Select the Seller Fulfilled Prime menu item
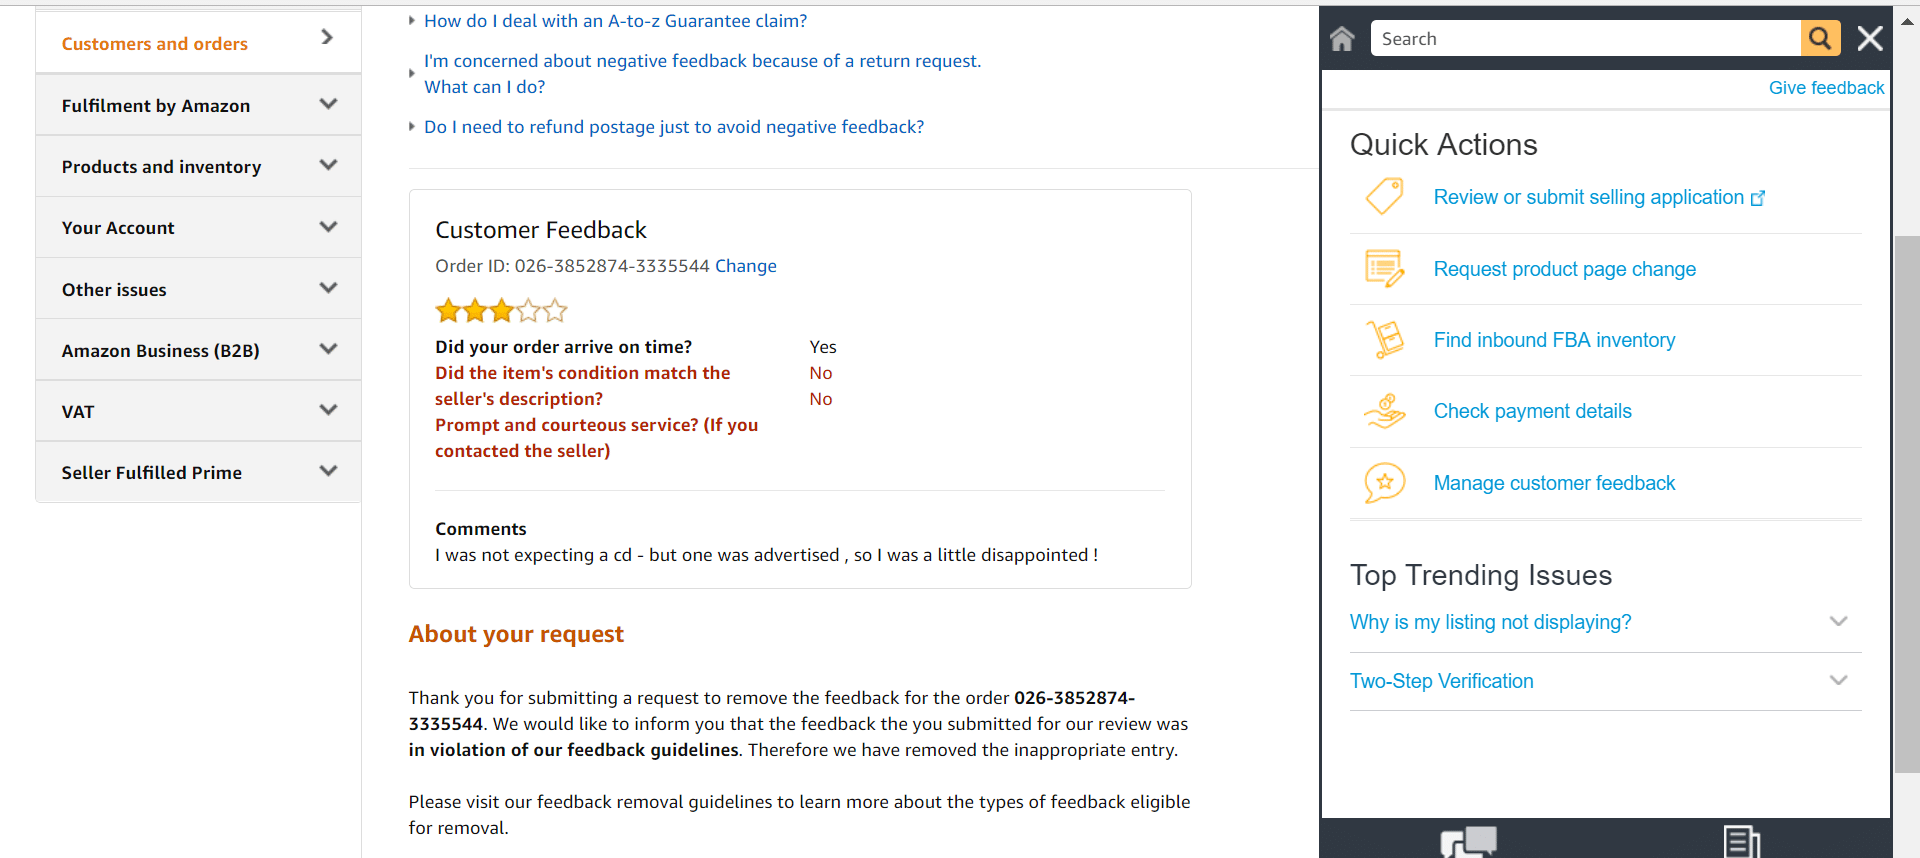1920x858 pixels. [198, 472]
